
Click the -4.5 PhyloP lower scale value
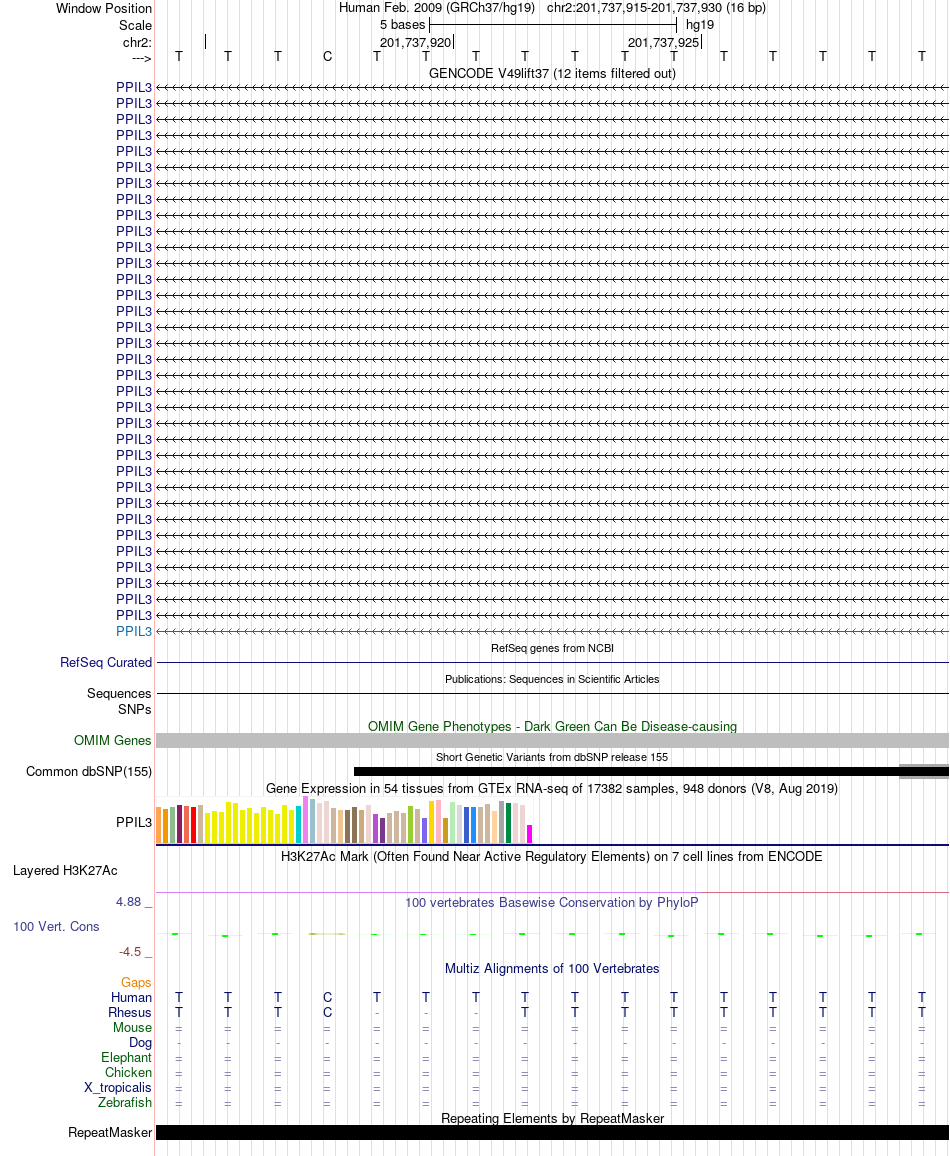[130, 951]
